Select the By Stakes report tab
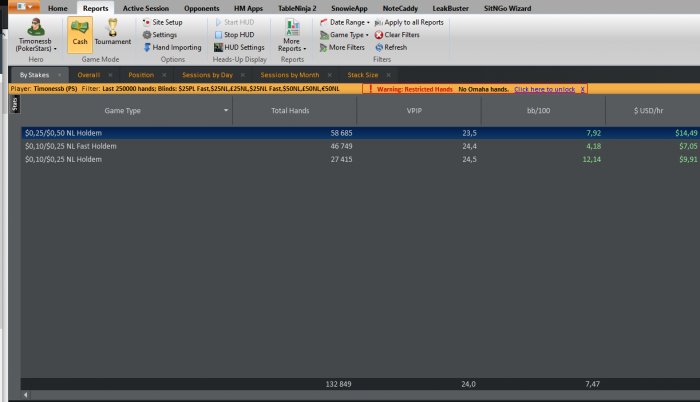Viewport: 700px width, 402px height. [x=34, y=75]
